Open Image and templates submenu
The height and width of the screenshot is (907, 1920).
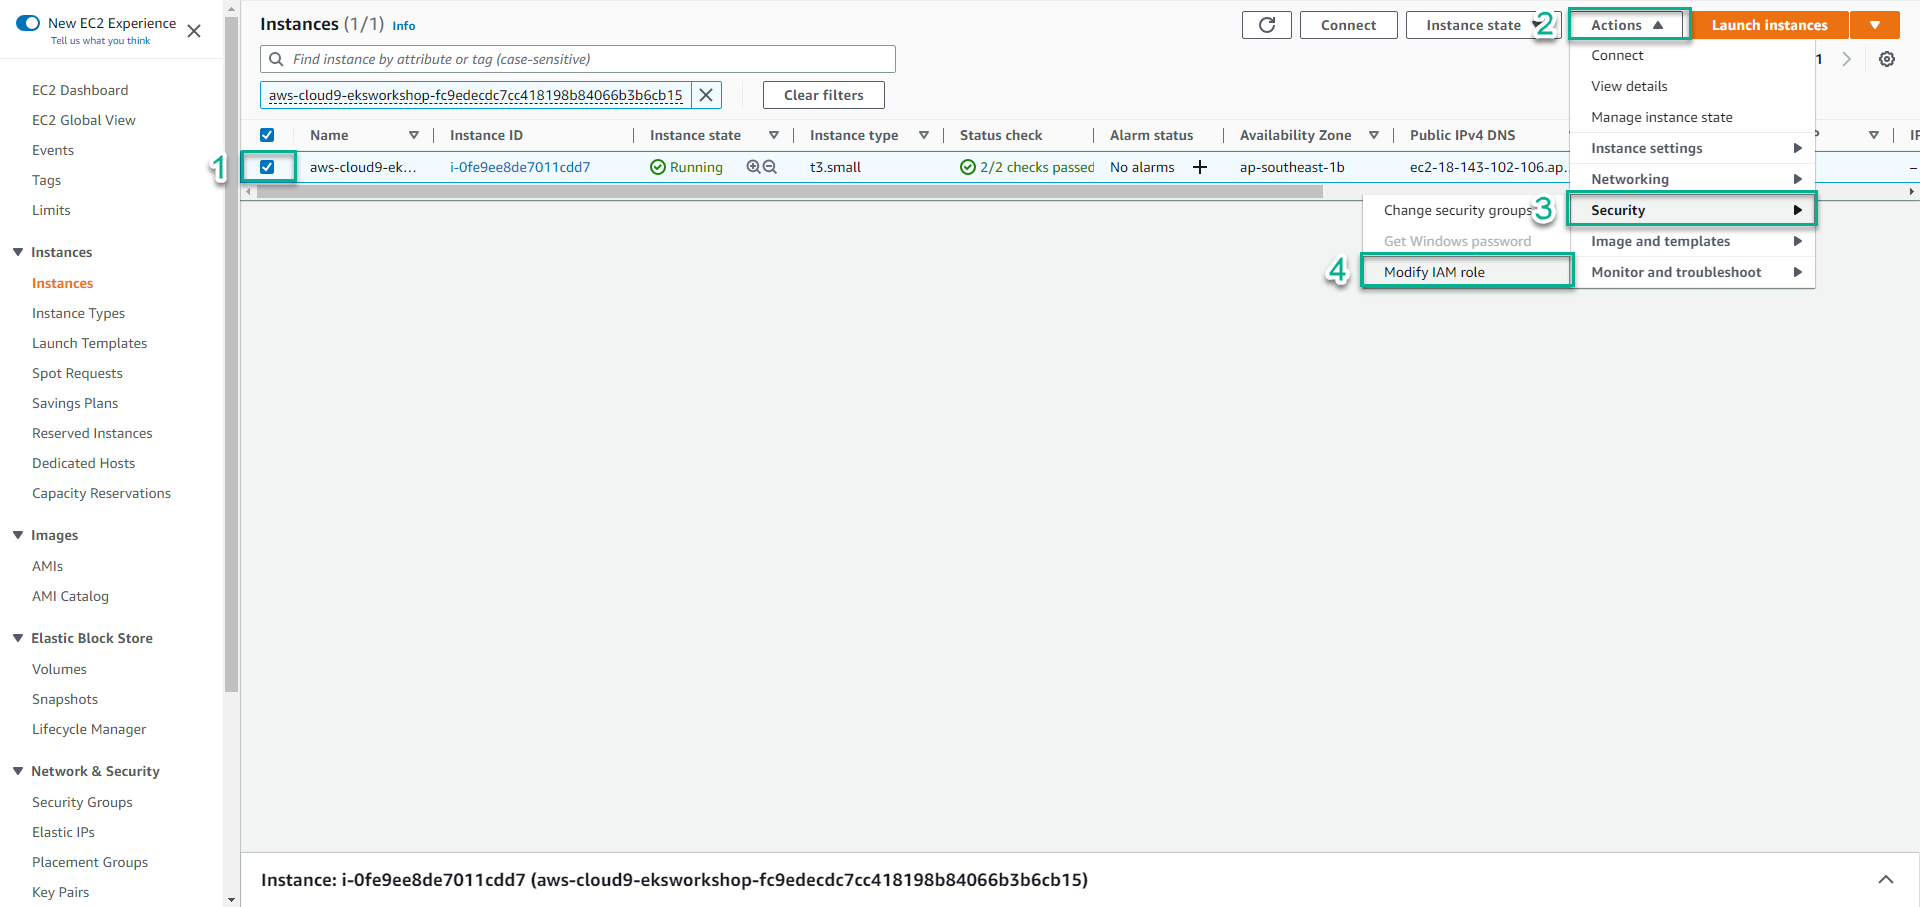(1692, 241)
